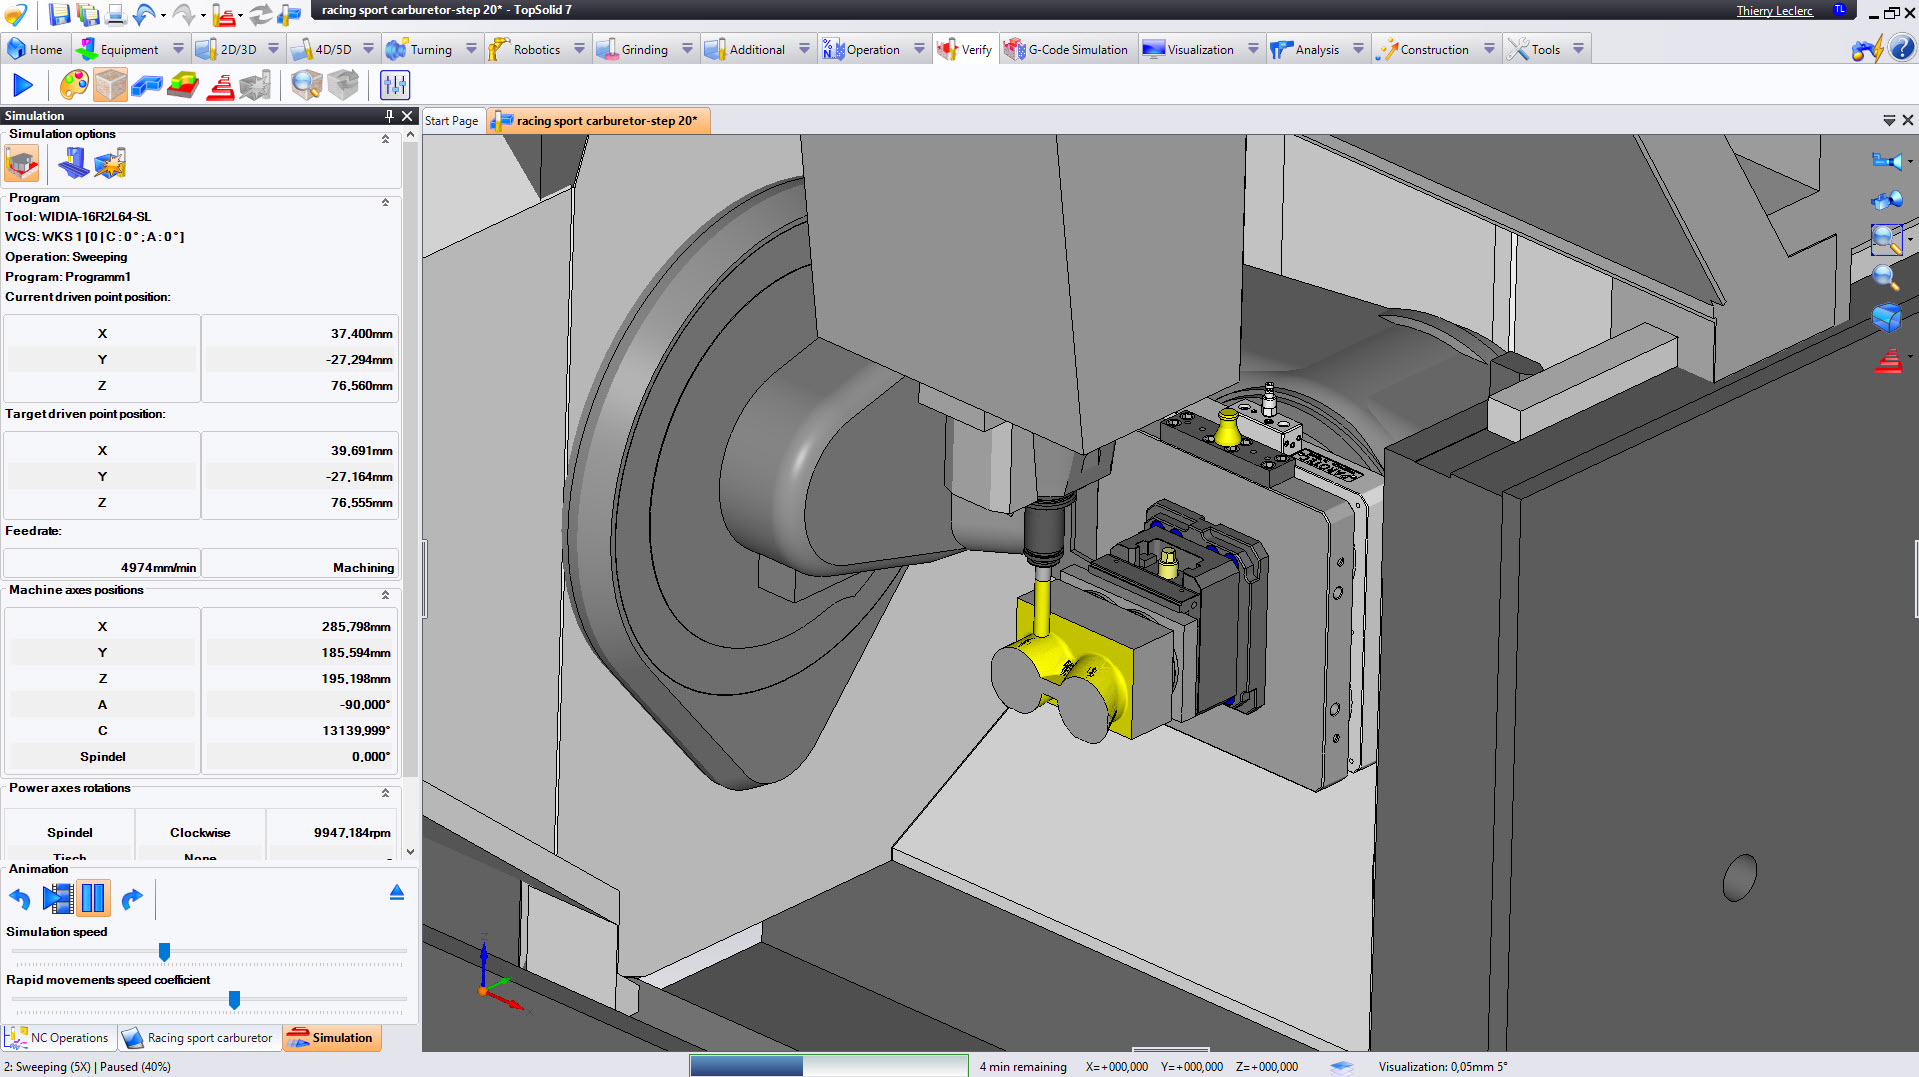1919x1077 pixels.
Task: Open the Visualization menu dropdown arrow
Action: tap(1255, 48)
